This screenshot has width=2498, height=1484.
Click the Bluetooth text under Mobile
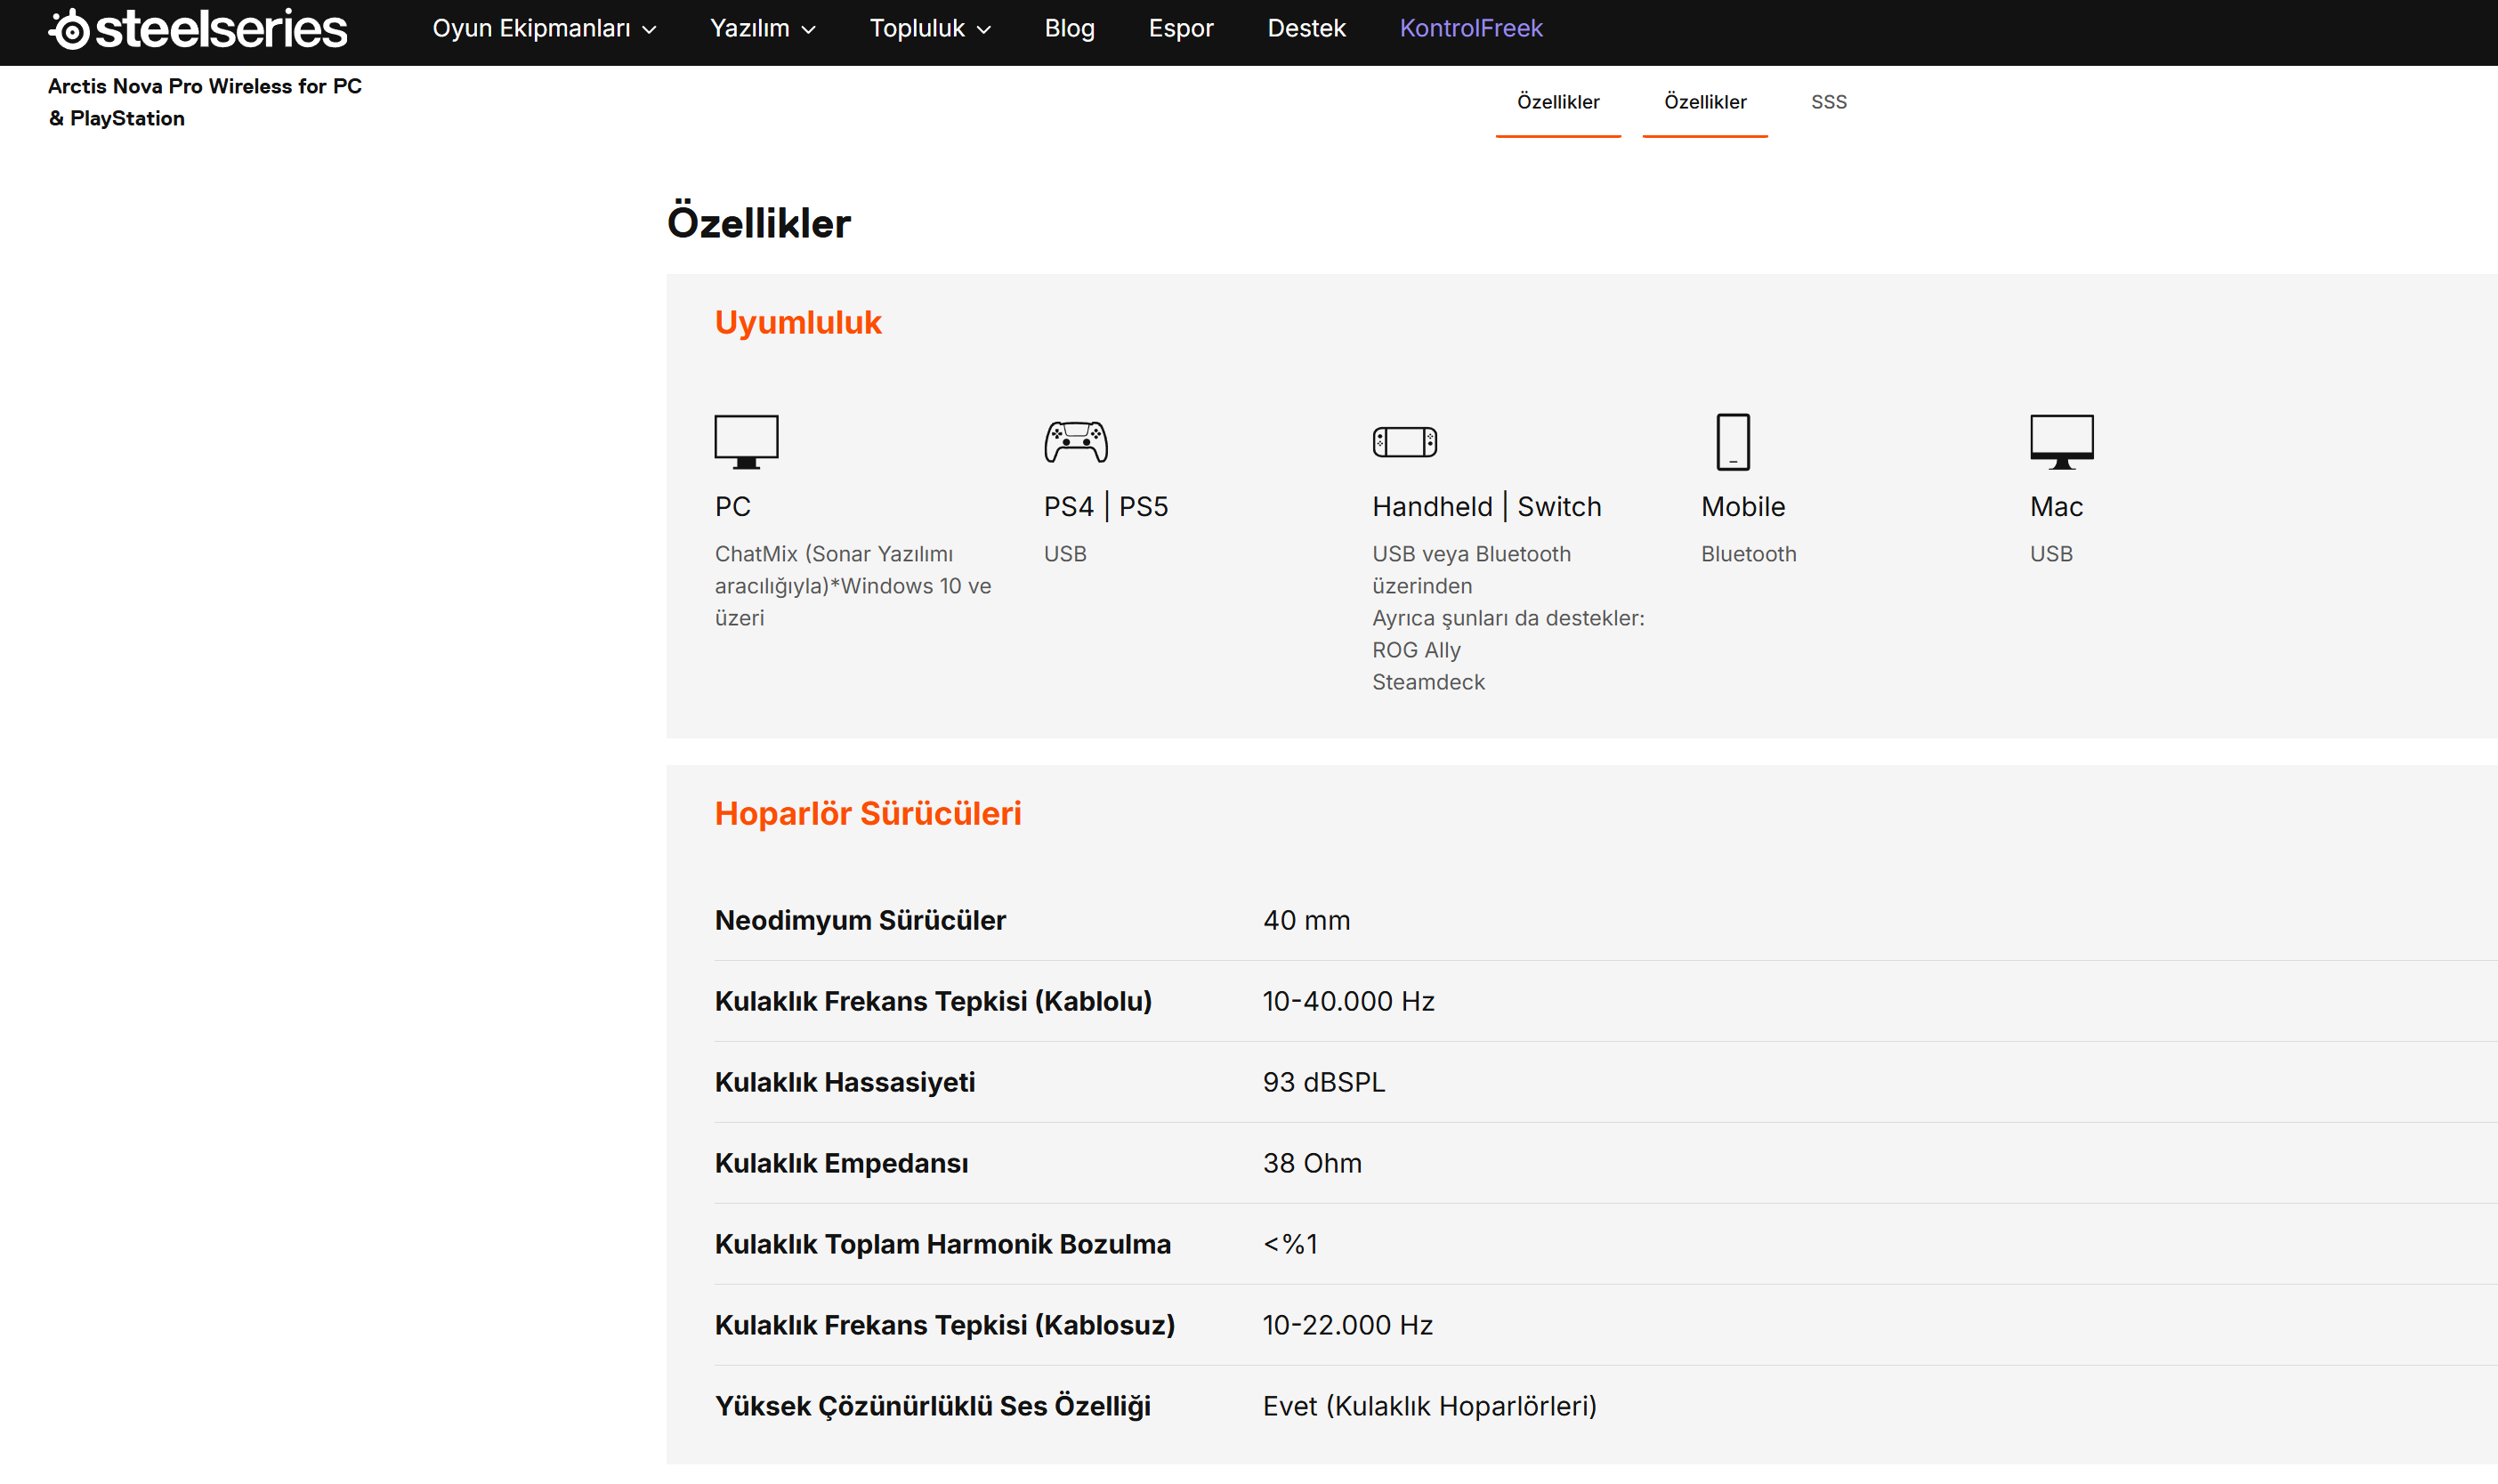pos(1749,554)
